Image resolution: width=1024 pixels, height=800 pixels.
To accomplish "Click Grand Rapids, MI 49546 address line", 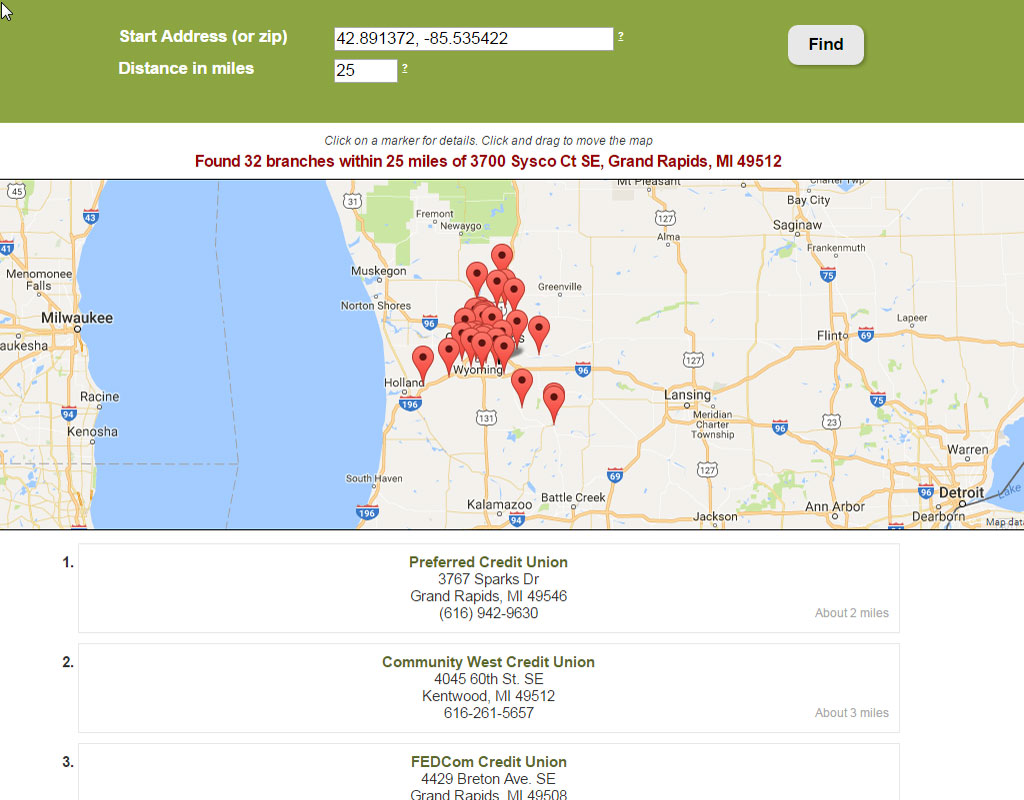I will pyautogui.click(x=488, y=596).
